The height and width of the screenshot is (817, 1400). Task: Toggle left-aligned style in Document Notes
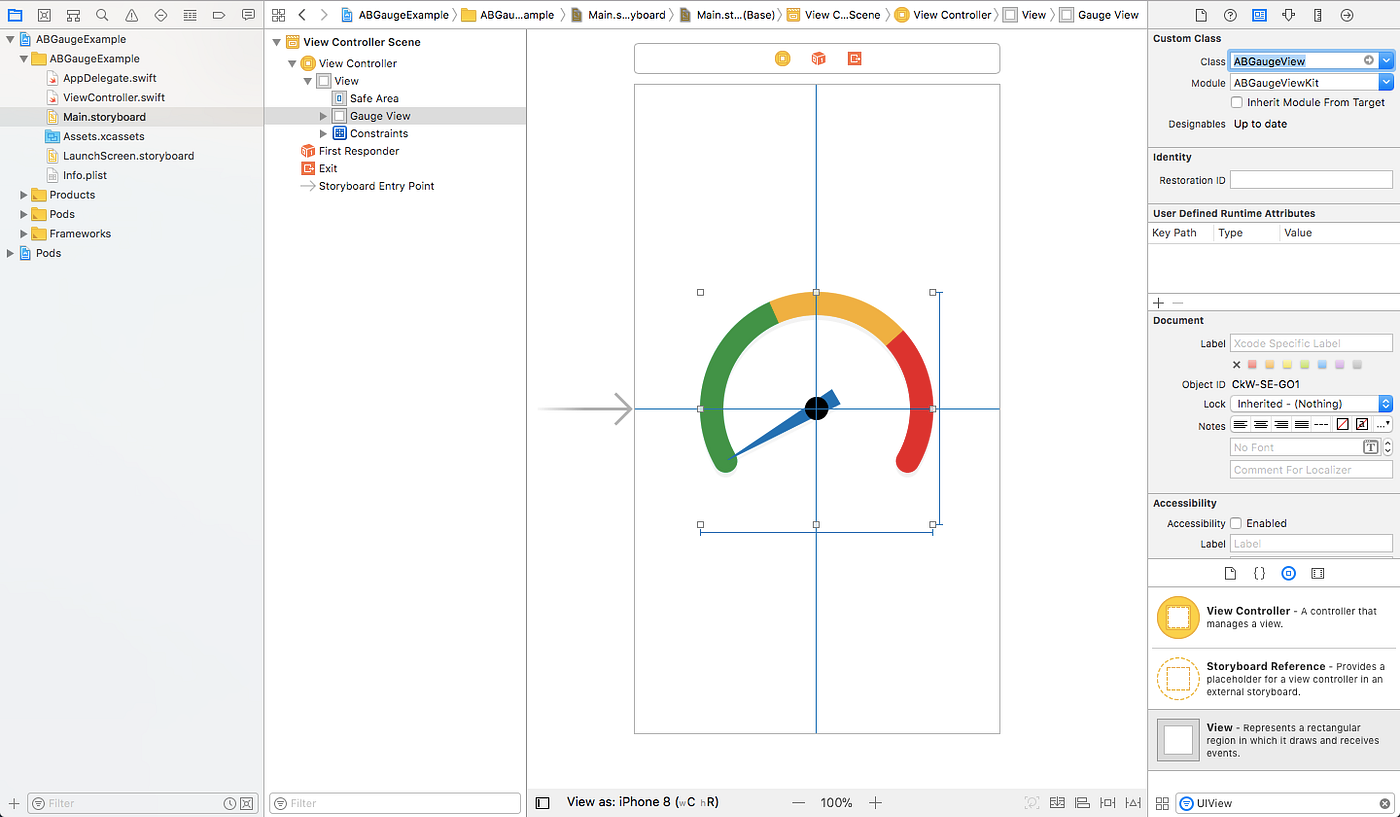(x=1238, y=425)
